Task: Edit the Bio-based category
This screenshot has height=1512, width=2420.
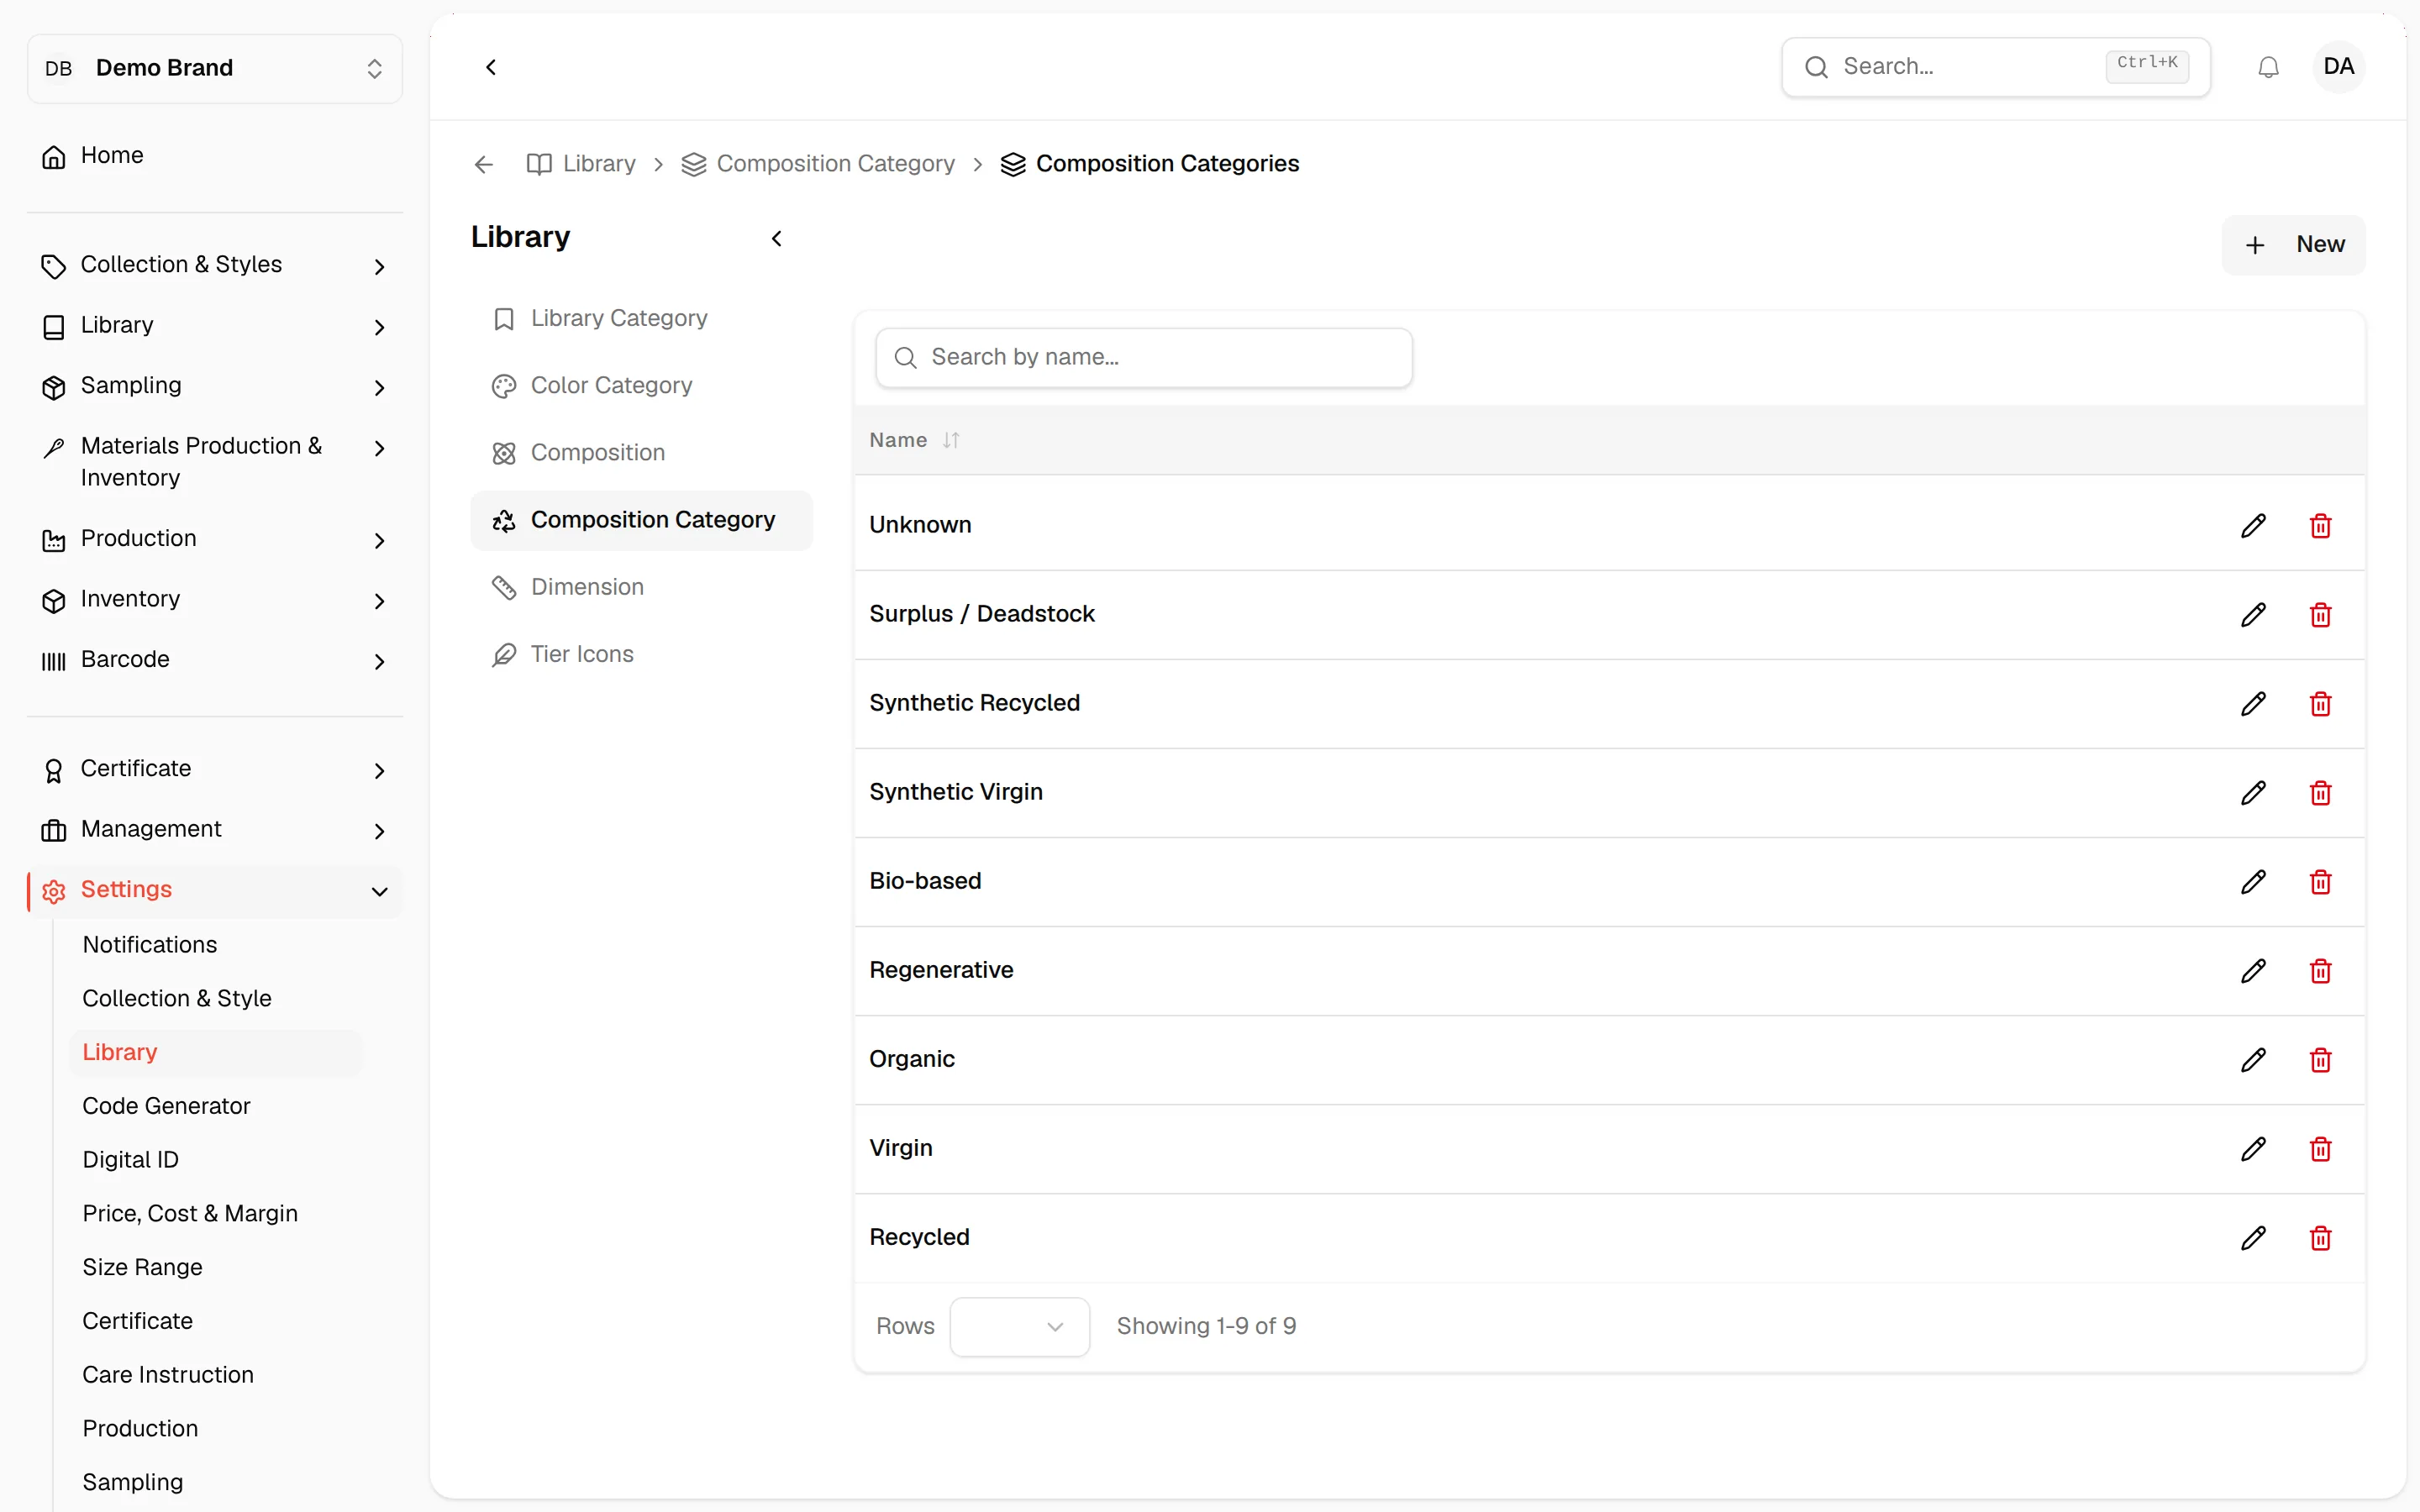Action: coord(2252,882)
